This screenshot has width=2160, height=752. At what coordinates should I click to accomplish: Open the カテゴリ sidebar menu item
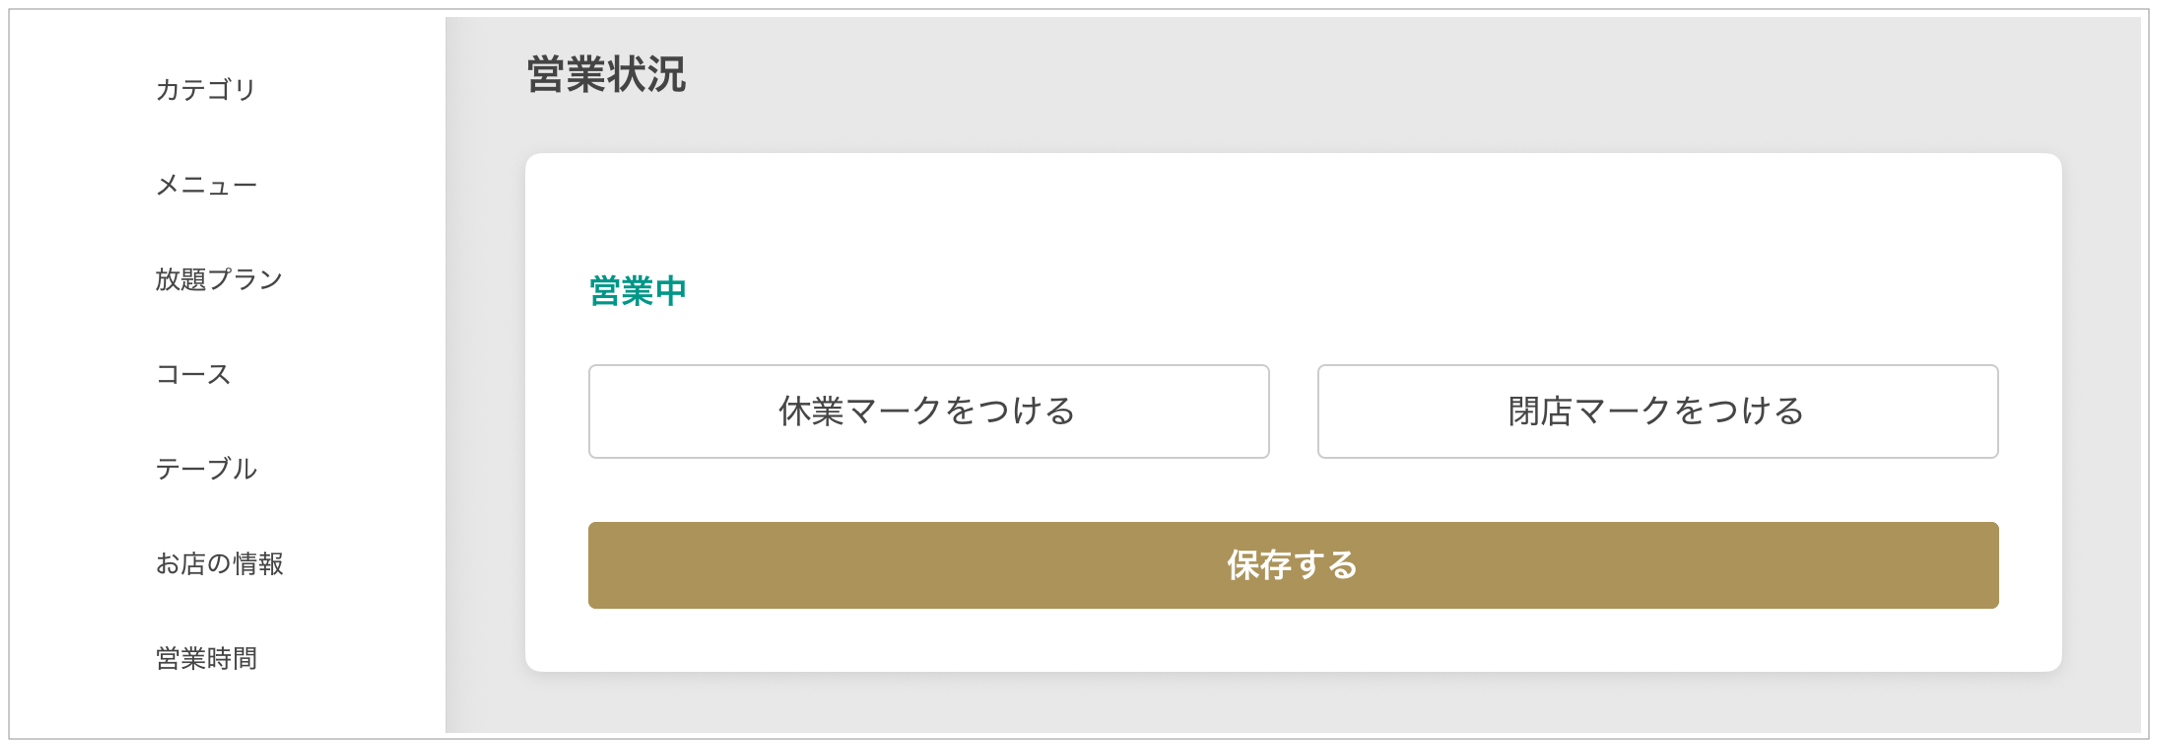[x=206, y=90]
